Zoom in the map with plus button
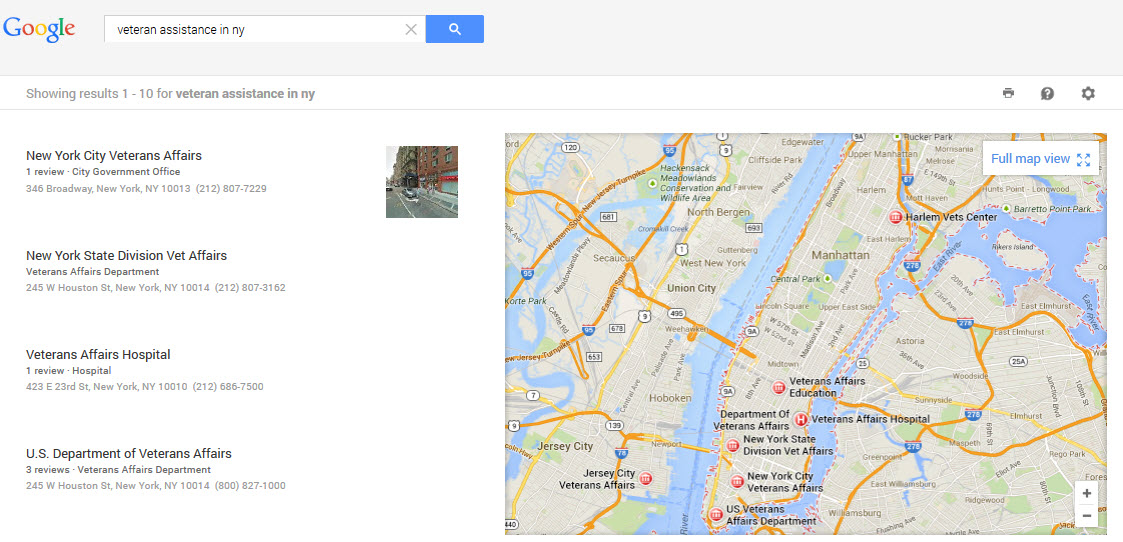The width and height of the screenshot is (1123, 542). [1086, 493]
